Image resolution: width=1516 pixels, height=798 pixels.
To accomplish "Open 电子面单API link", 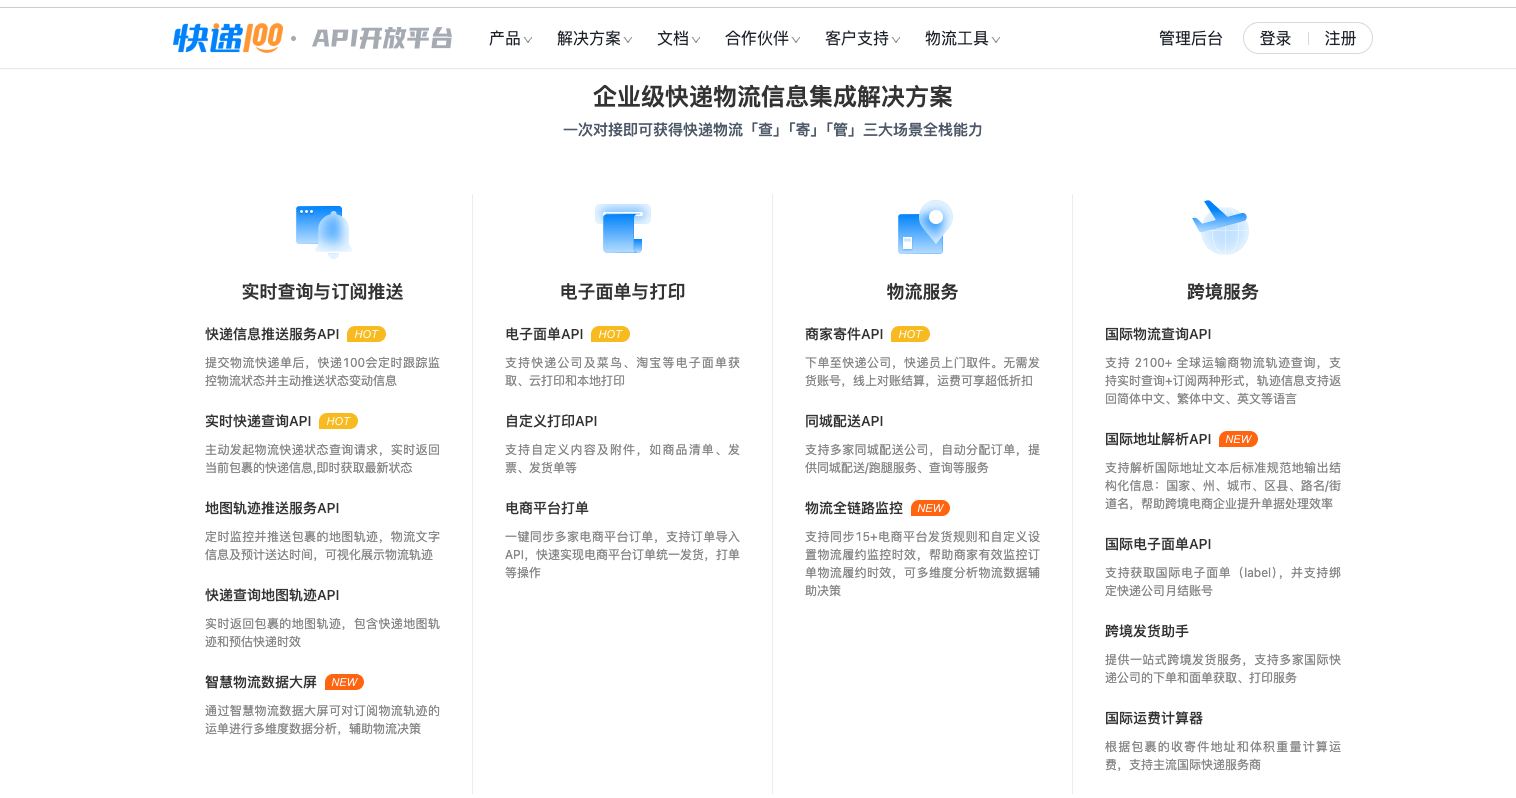I will 544,334.
